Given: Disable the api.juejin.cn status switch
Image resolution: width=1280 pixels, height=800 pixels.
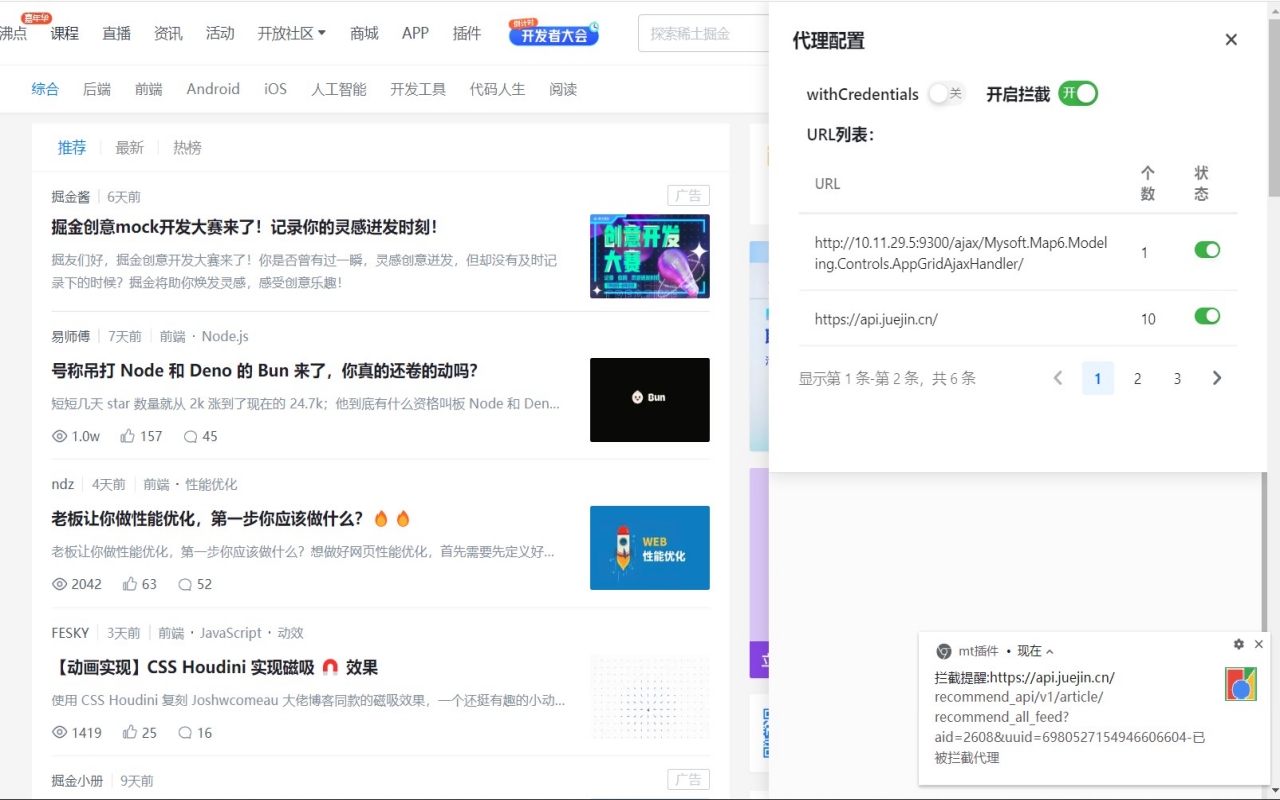Looking at the screenshot, I should (1207, 316).
